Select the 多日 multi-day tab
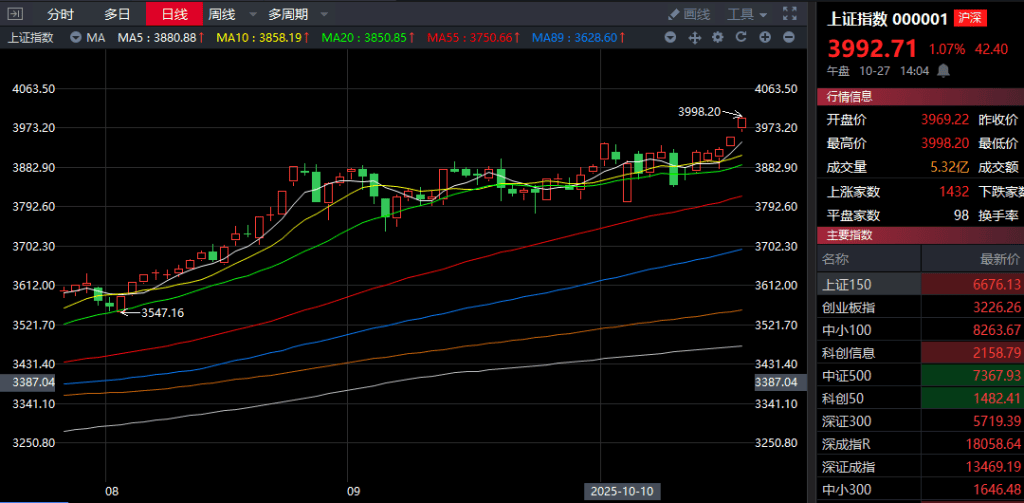The height and width of the screenshot is (503, 1024). 117,14
